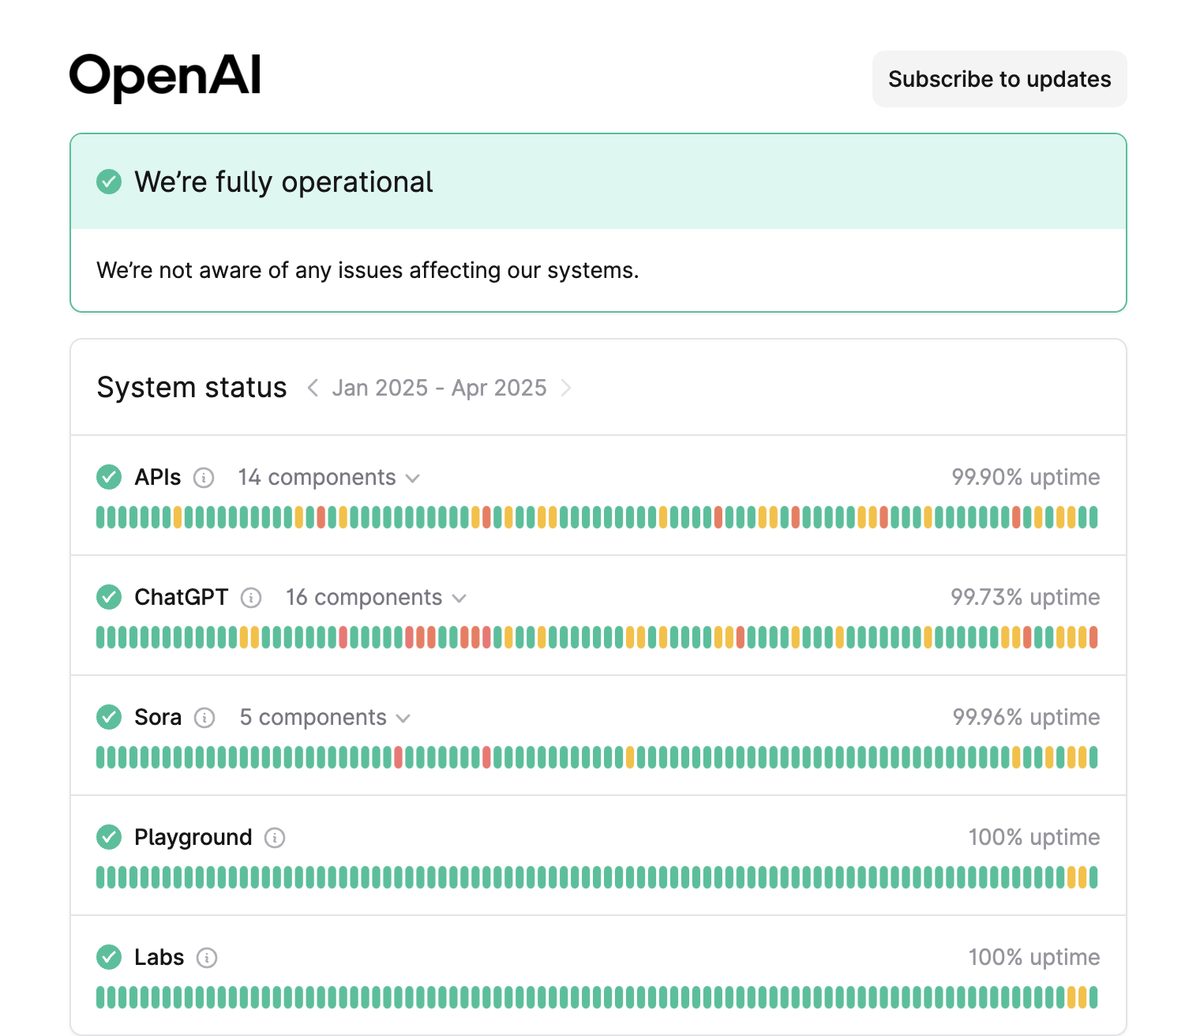The image size is (1200, 1036).
Task: Click the first yellow bar in Playground timeline
Action: [1071, 877]
